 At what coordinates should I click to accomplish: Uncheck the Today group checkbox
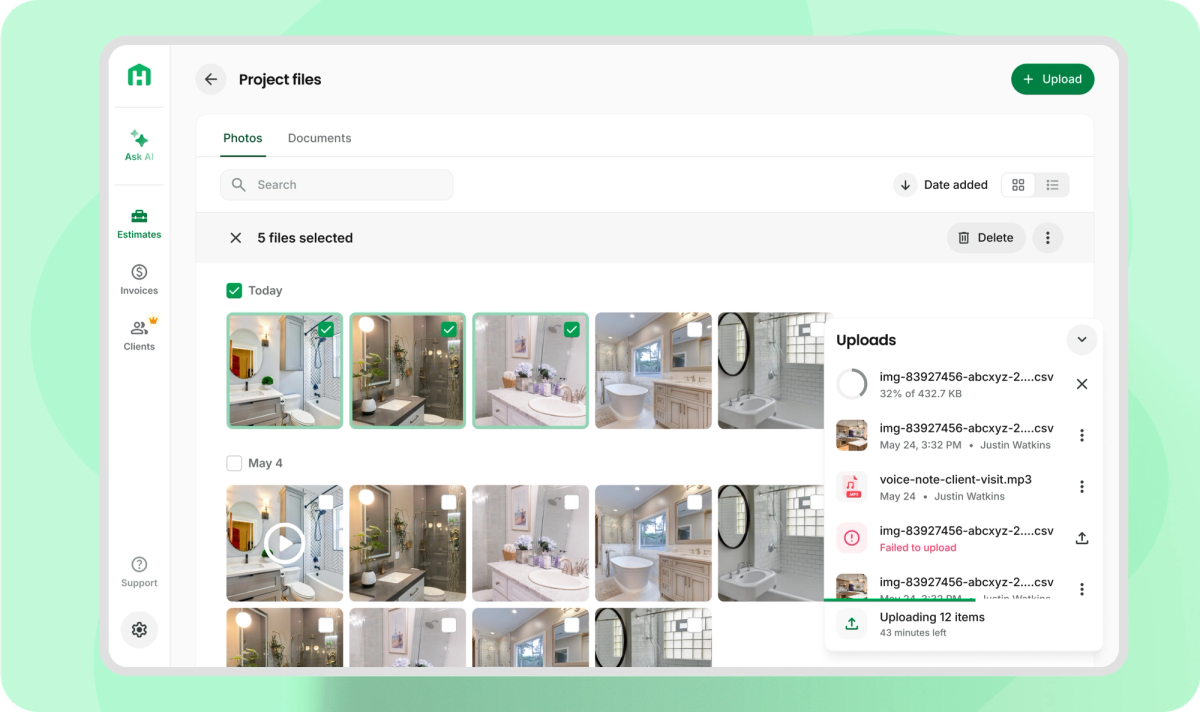tap(234, 291)
